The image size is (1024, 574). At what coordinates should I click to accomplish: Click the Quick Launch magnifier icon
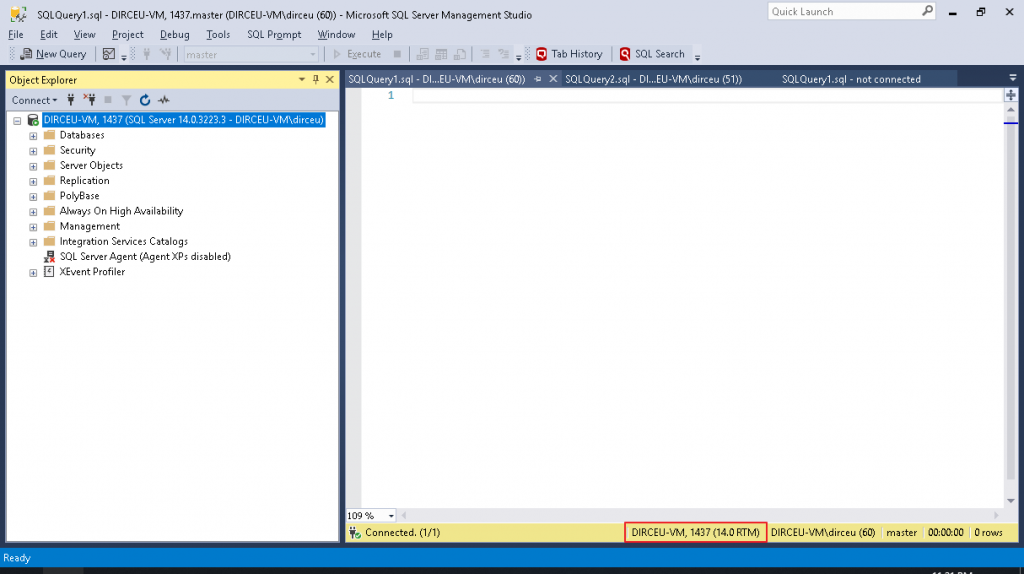pos(927,11)
